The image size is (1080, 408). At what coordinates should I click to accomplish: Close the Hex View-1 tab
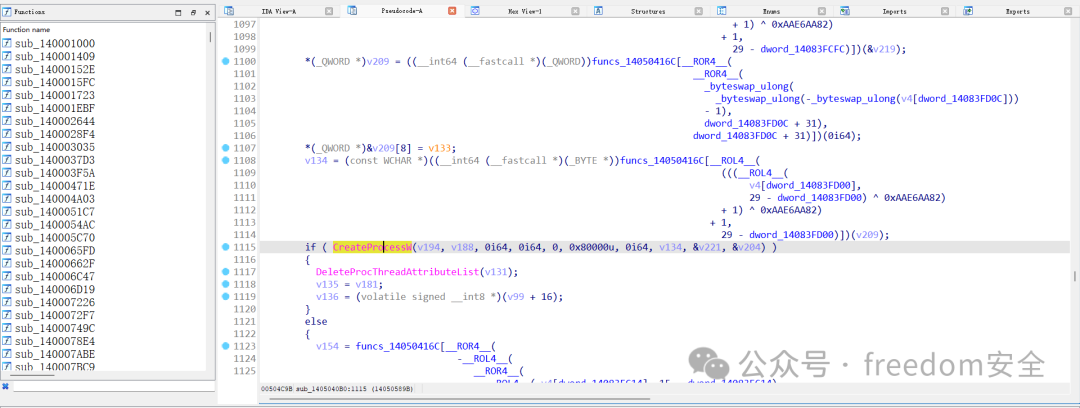pyautogui.click(x=576, y=11)
